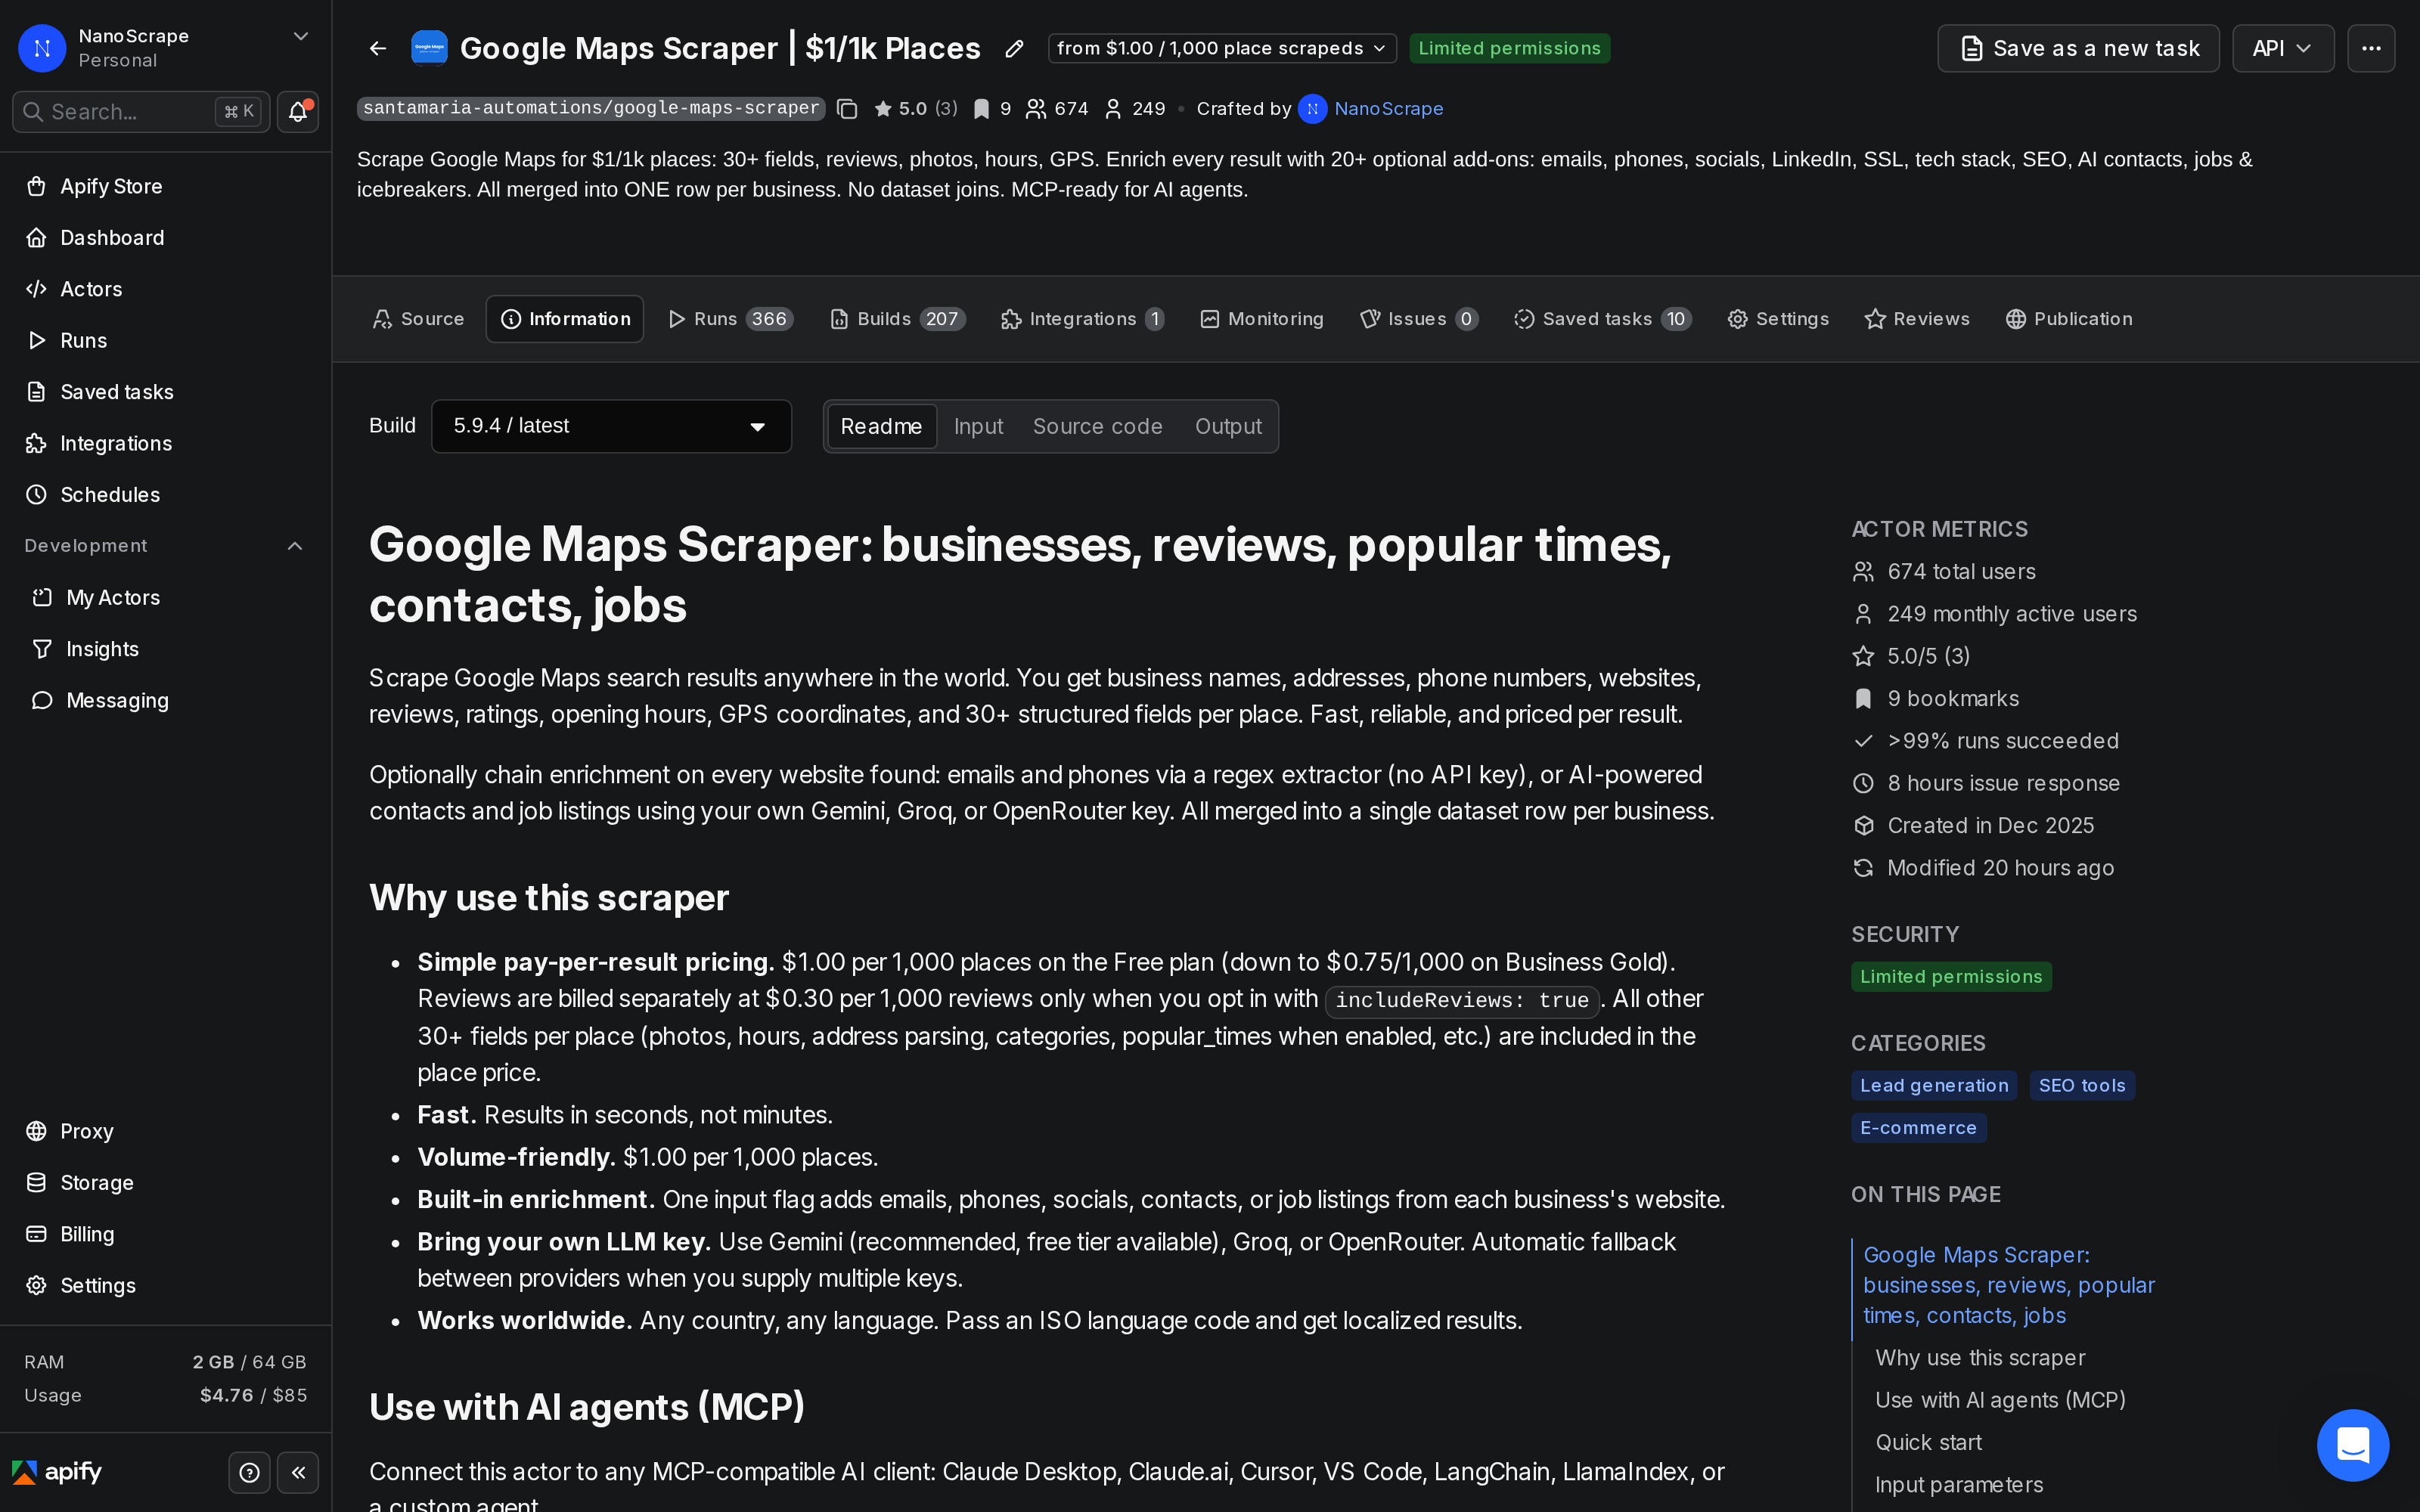The height and width of the screenshot is (1512, 2420).
Task: Click the star rating 5.0 icon in header
Action: pyautogui.click(x=883, y=109)
